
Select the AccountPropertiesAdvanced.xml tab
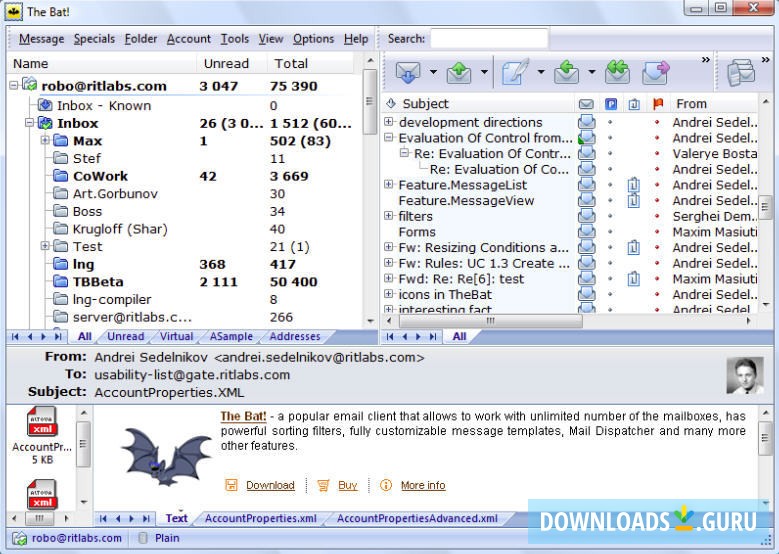pos(416,518)
